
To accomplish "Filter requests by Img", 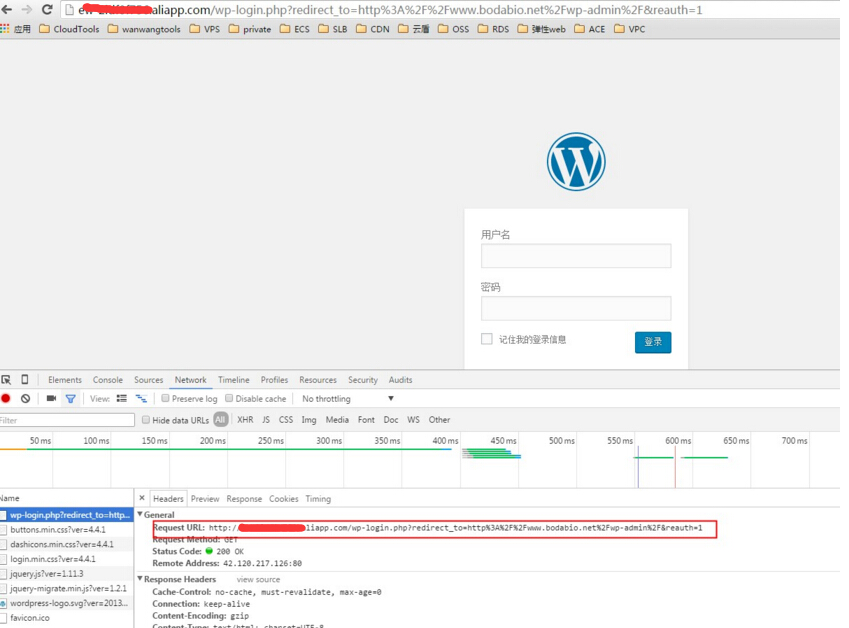I will (x=309, y=420).
